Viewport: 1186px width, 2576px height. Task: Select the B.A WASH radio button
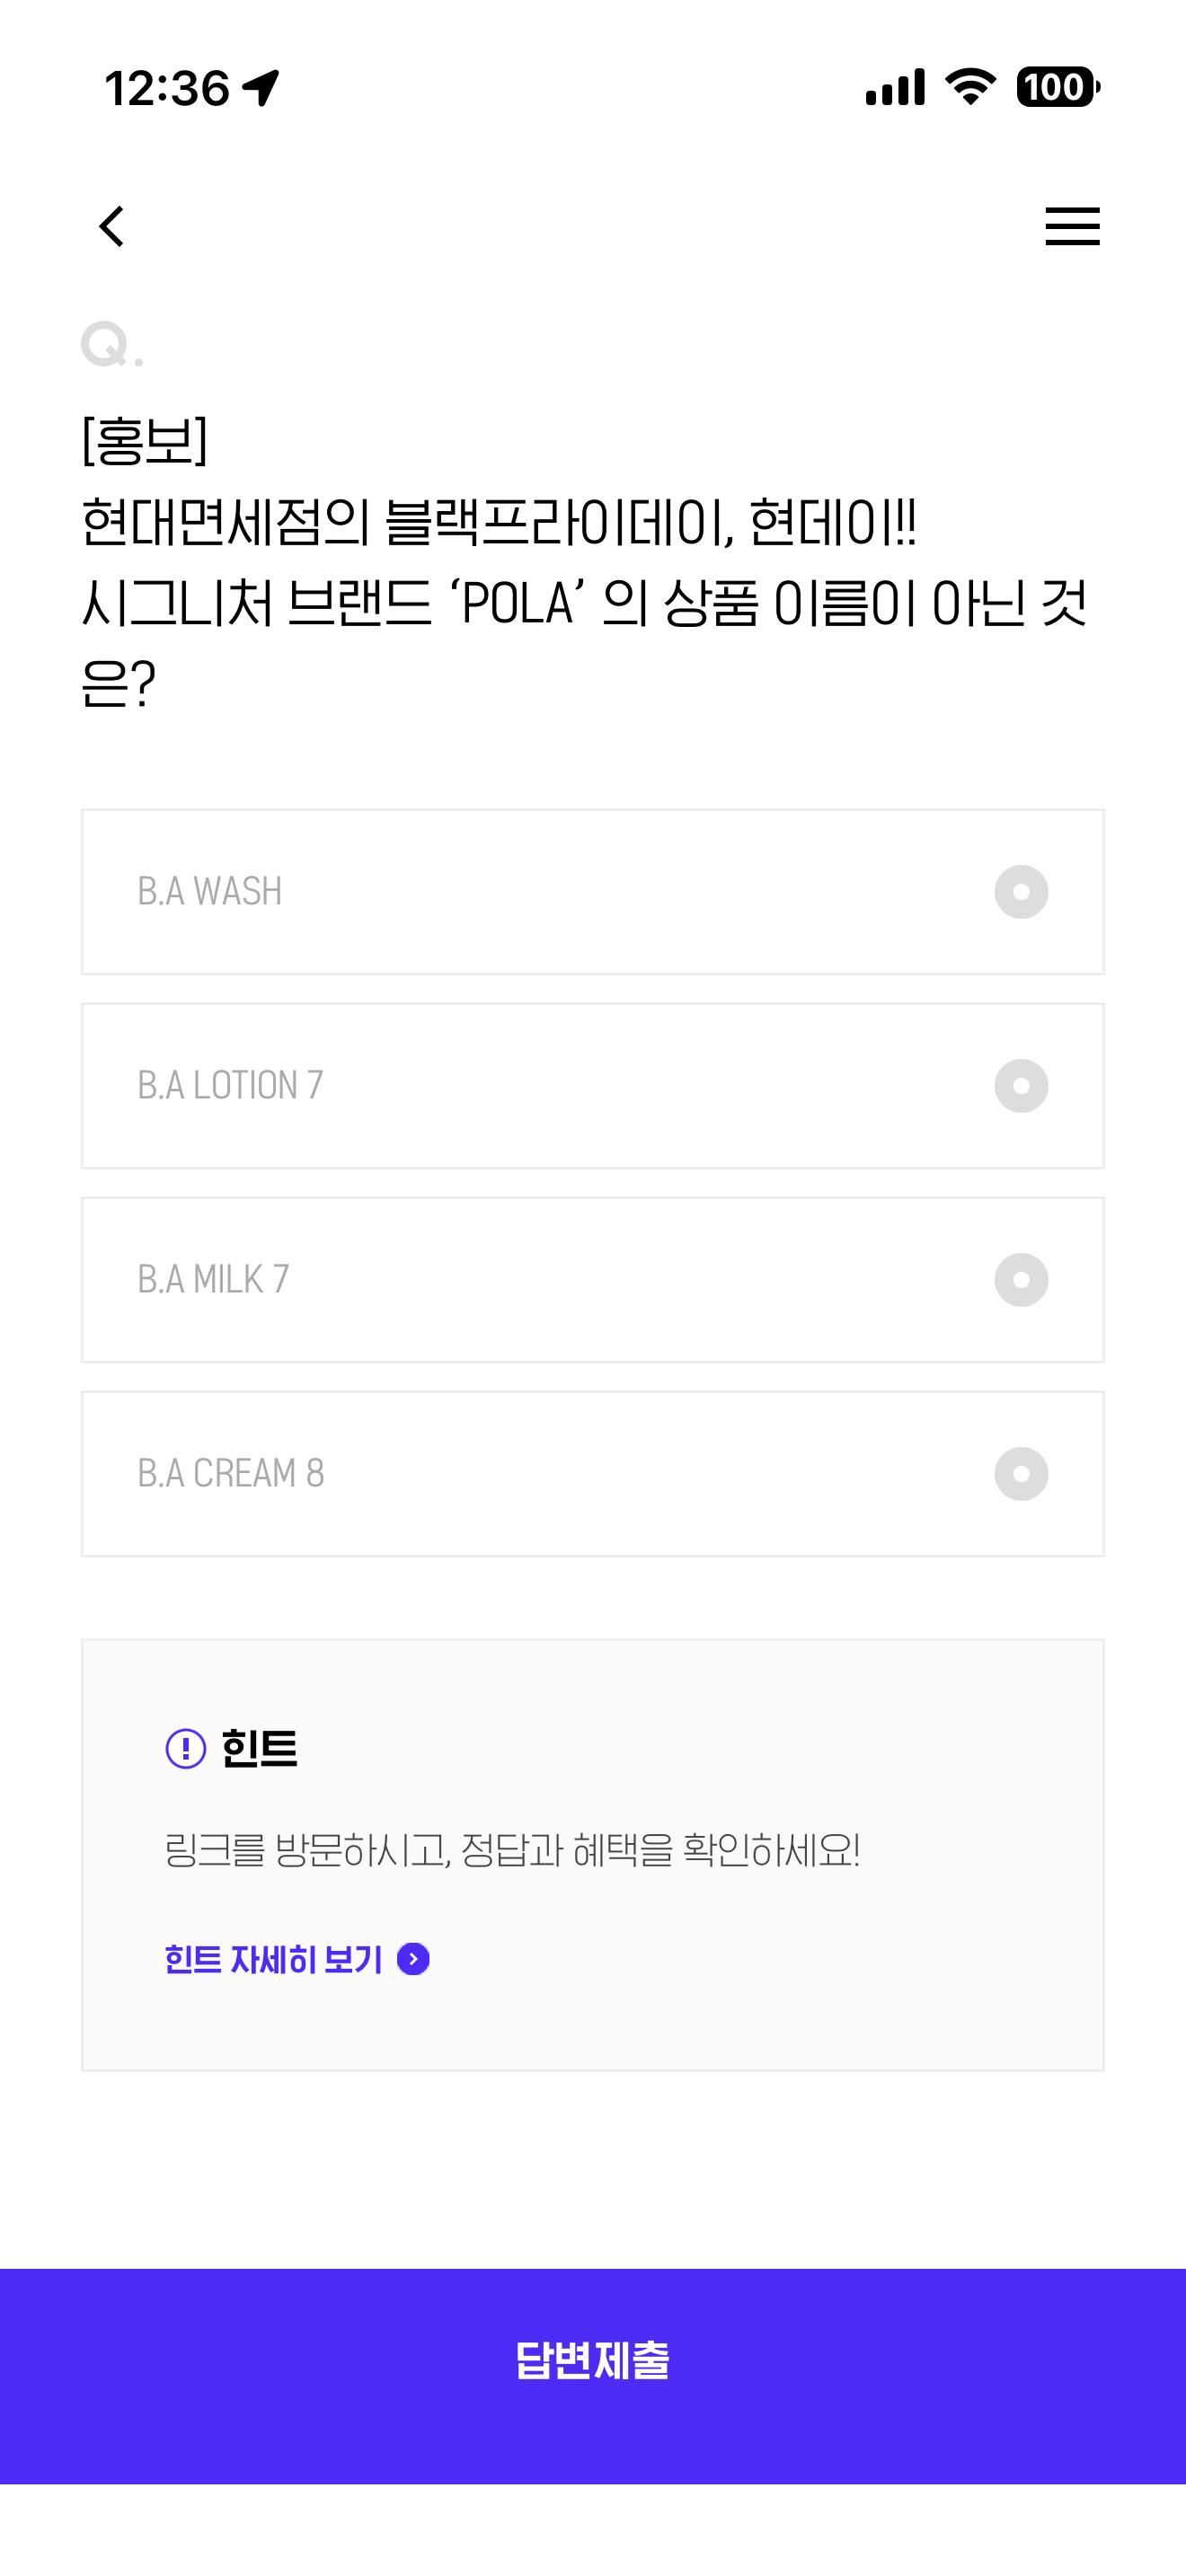coord(1021,892)
